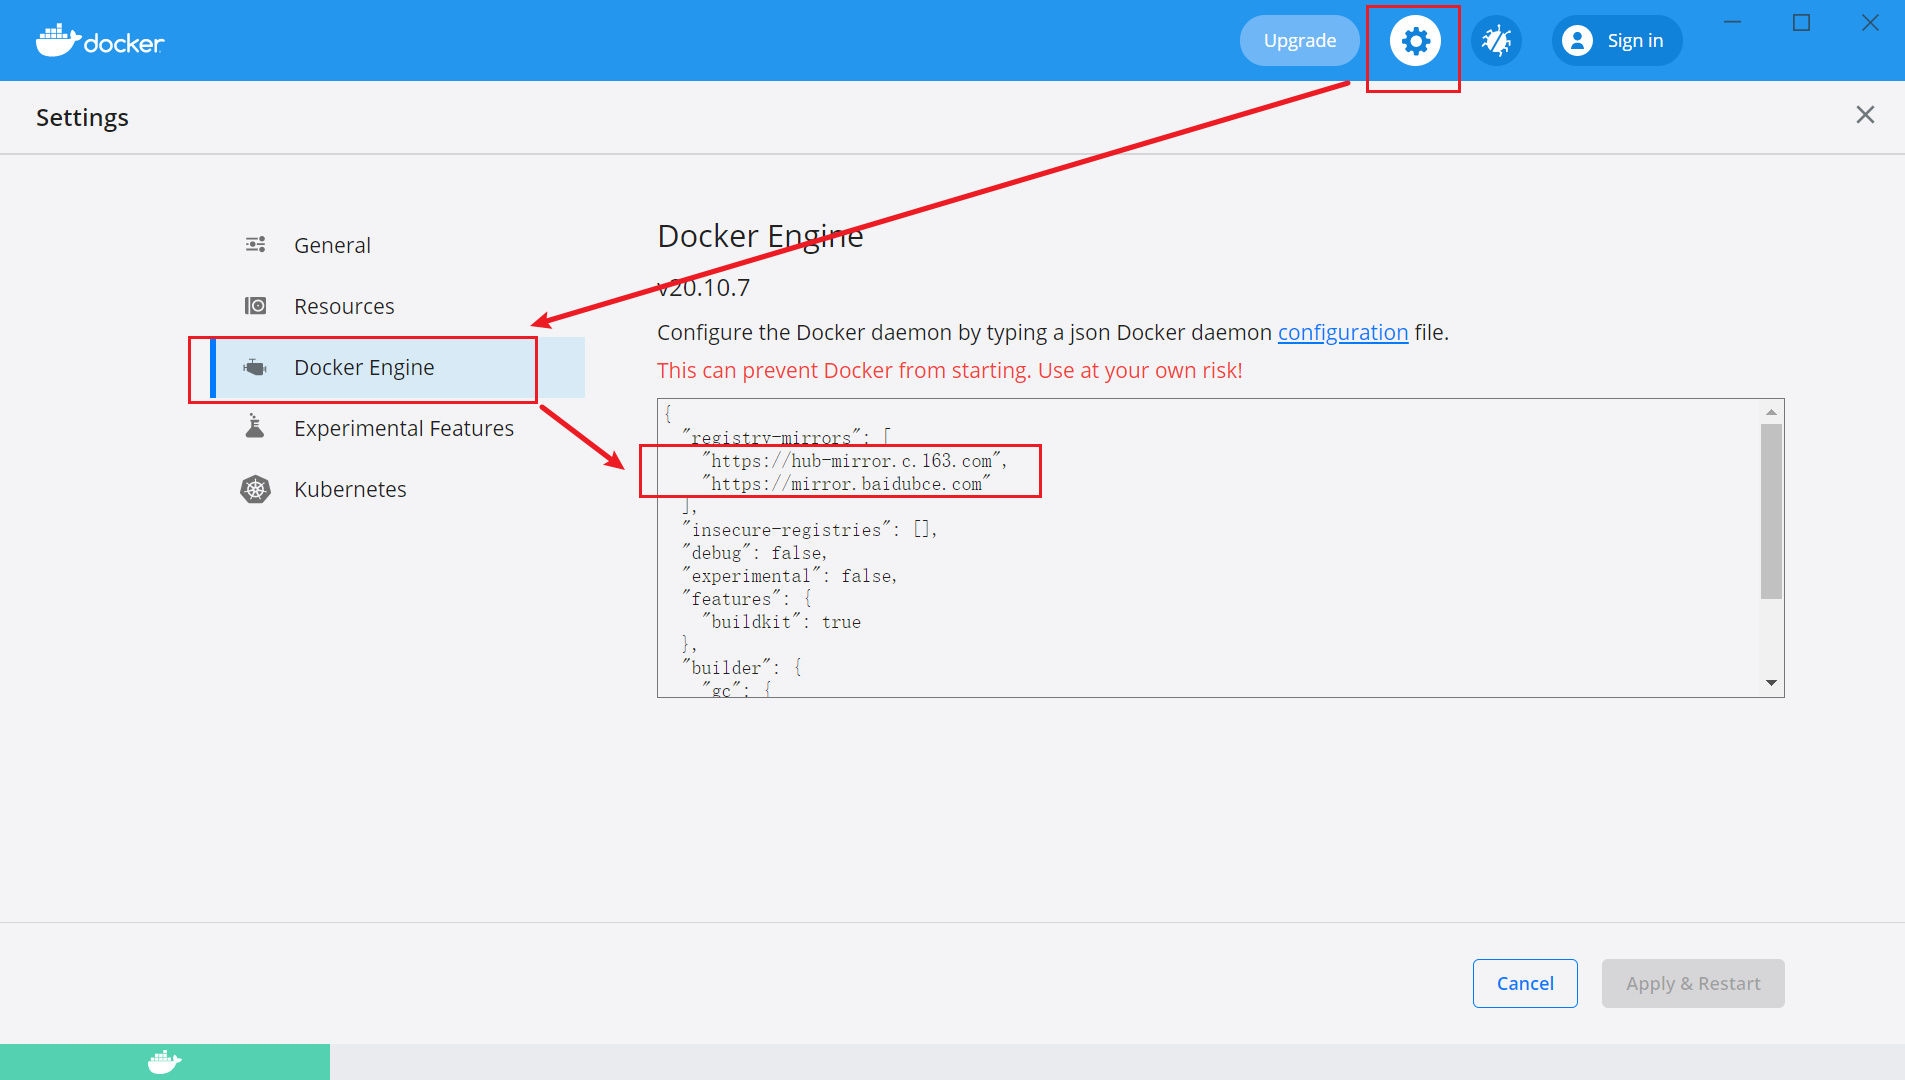Close the Docker Desktop window
The width and height of the screenshot is (1905, 1080).
pyautogui.click(x=1870, y=22)
